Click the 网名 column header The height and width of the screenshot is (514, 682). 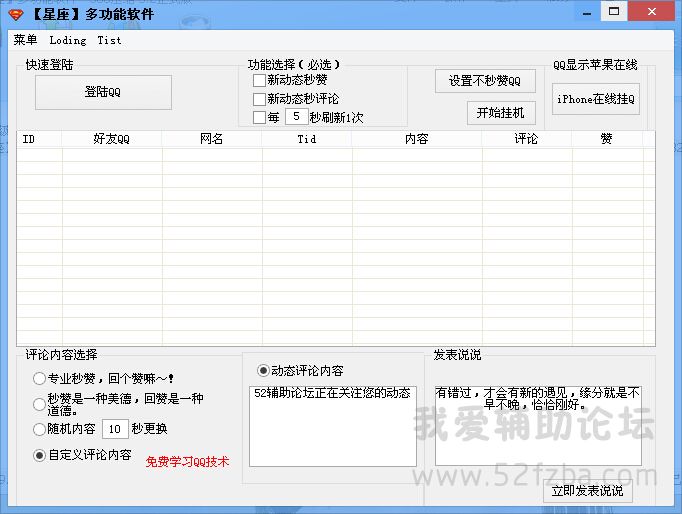(x=212, y=139)
